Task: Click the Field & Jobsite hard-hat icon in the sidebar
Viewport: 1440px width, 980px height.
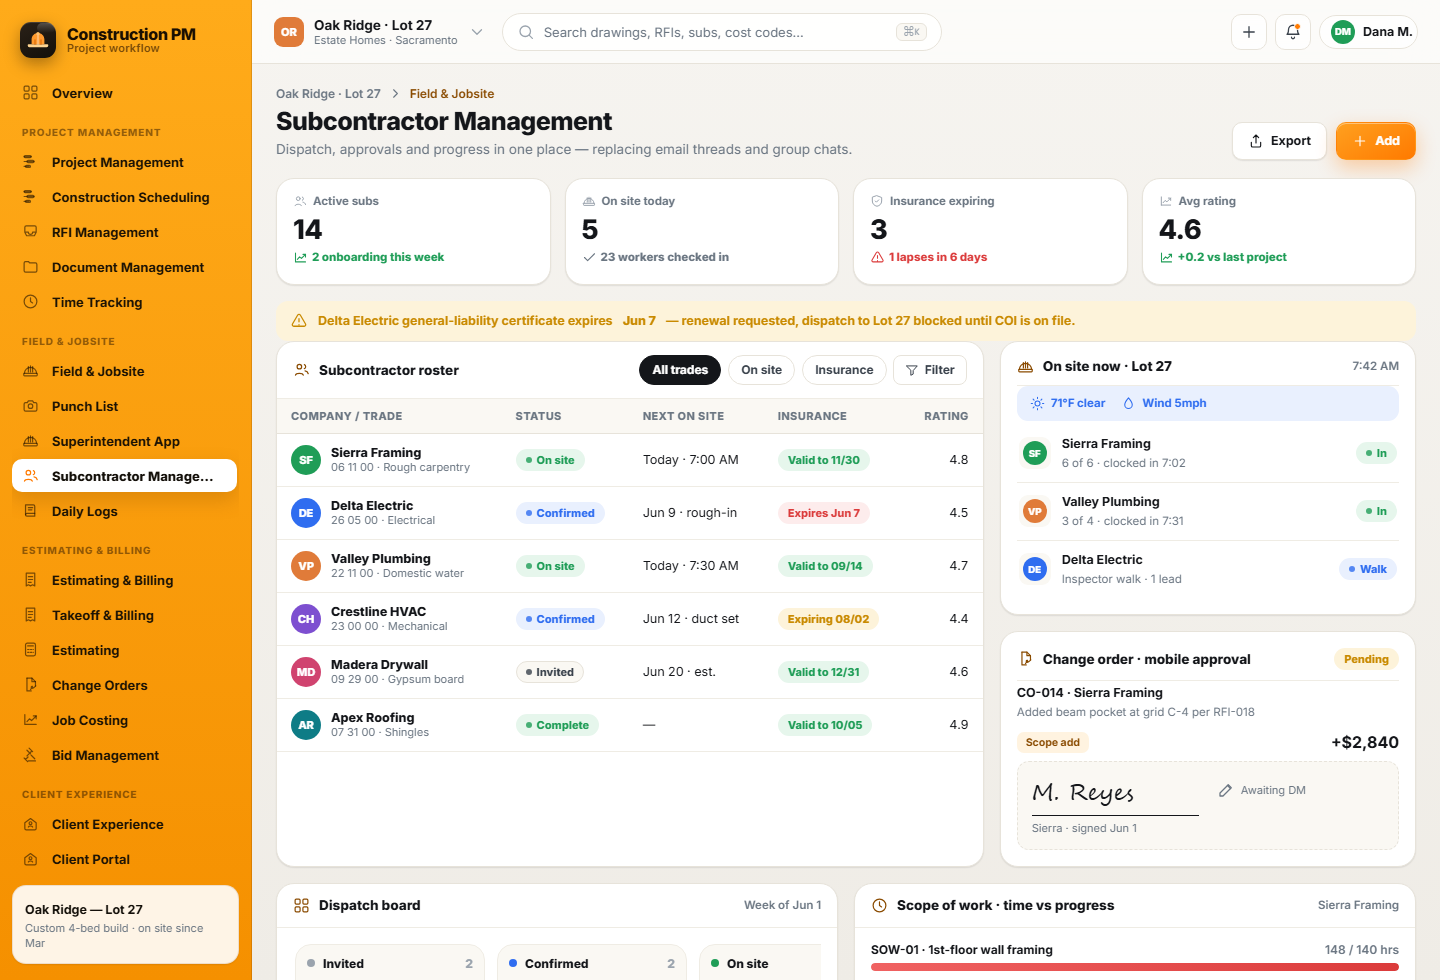Action: coord(30,371)
